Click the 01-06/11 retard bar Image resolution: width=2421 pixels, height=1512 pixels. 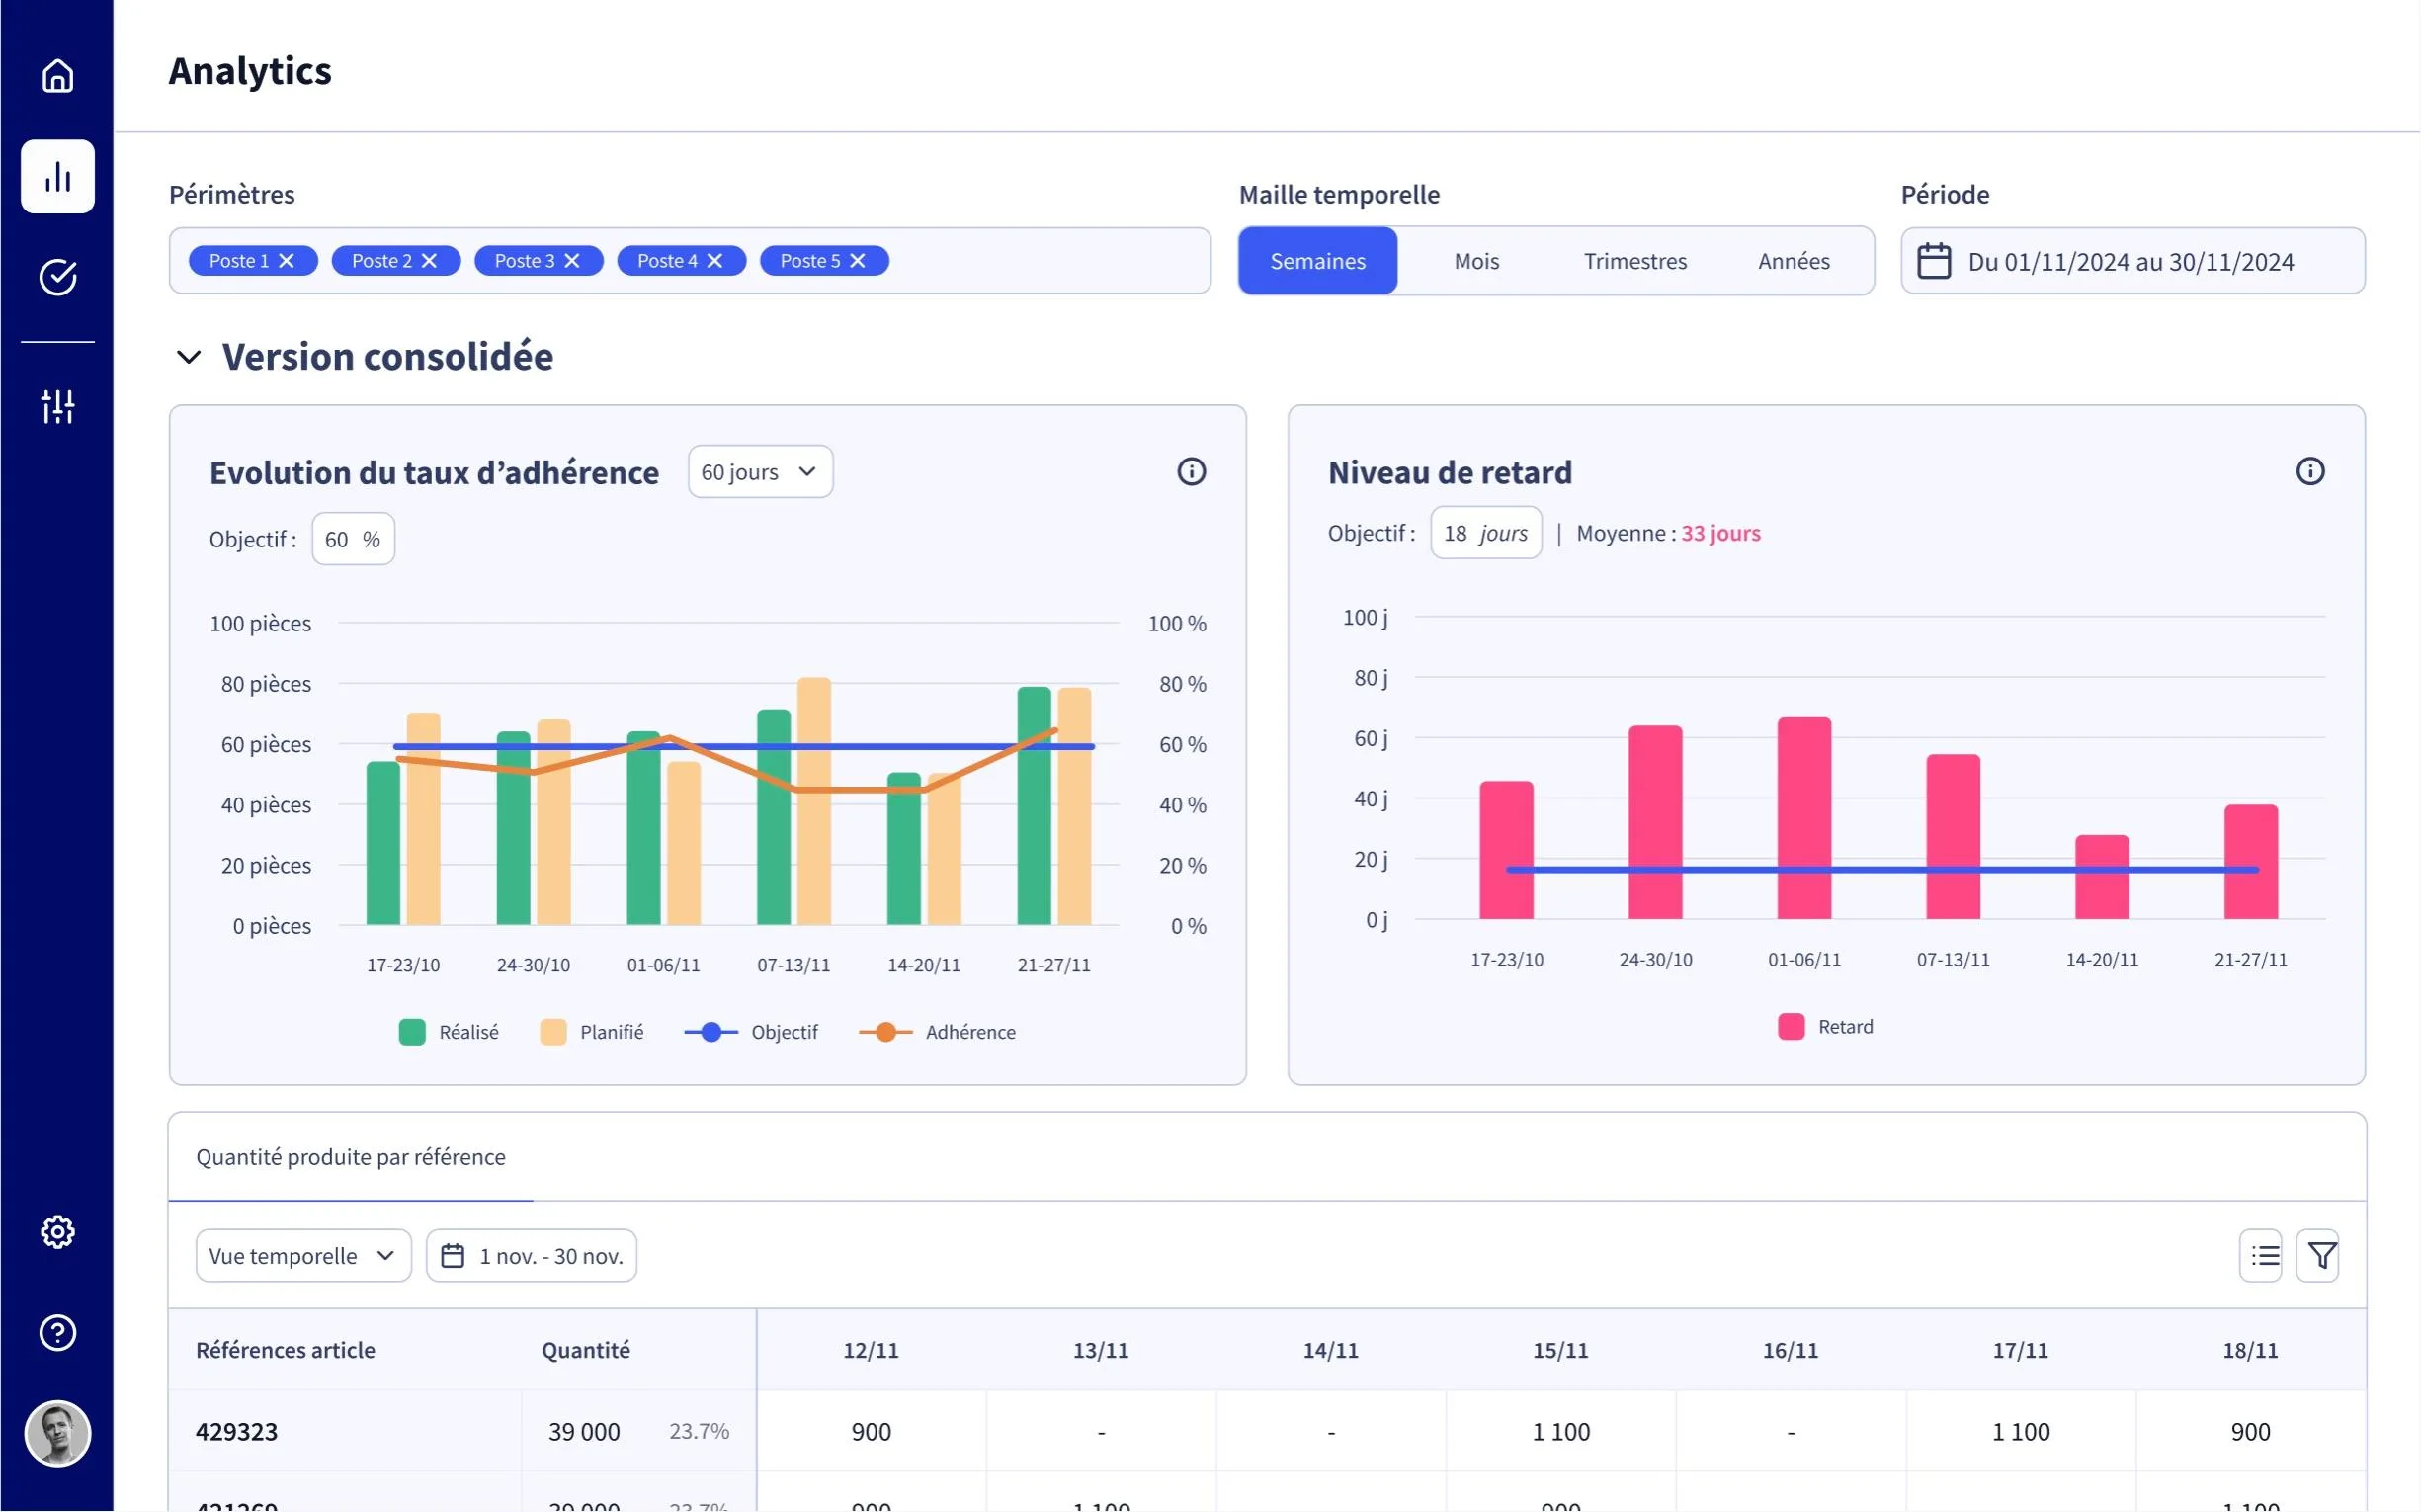(1804, 818)
